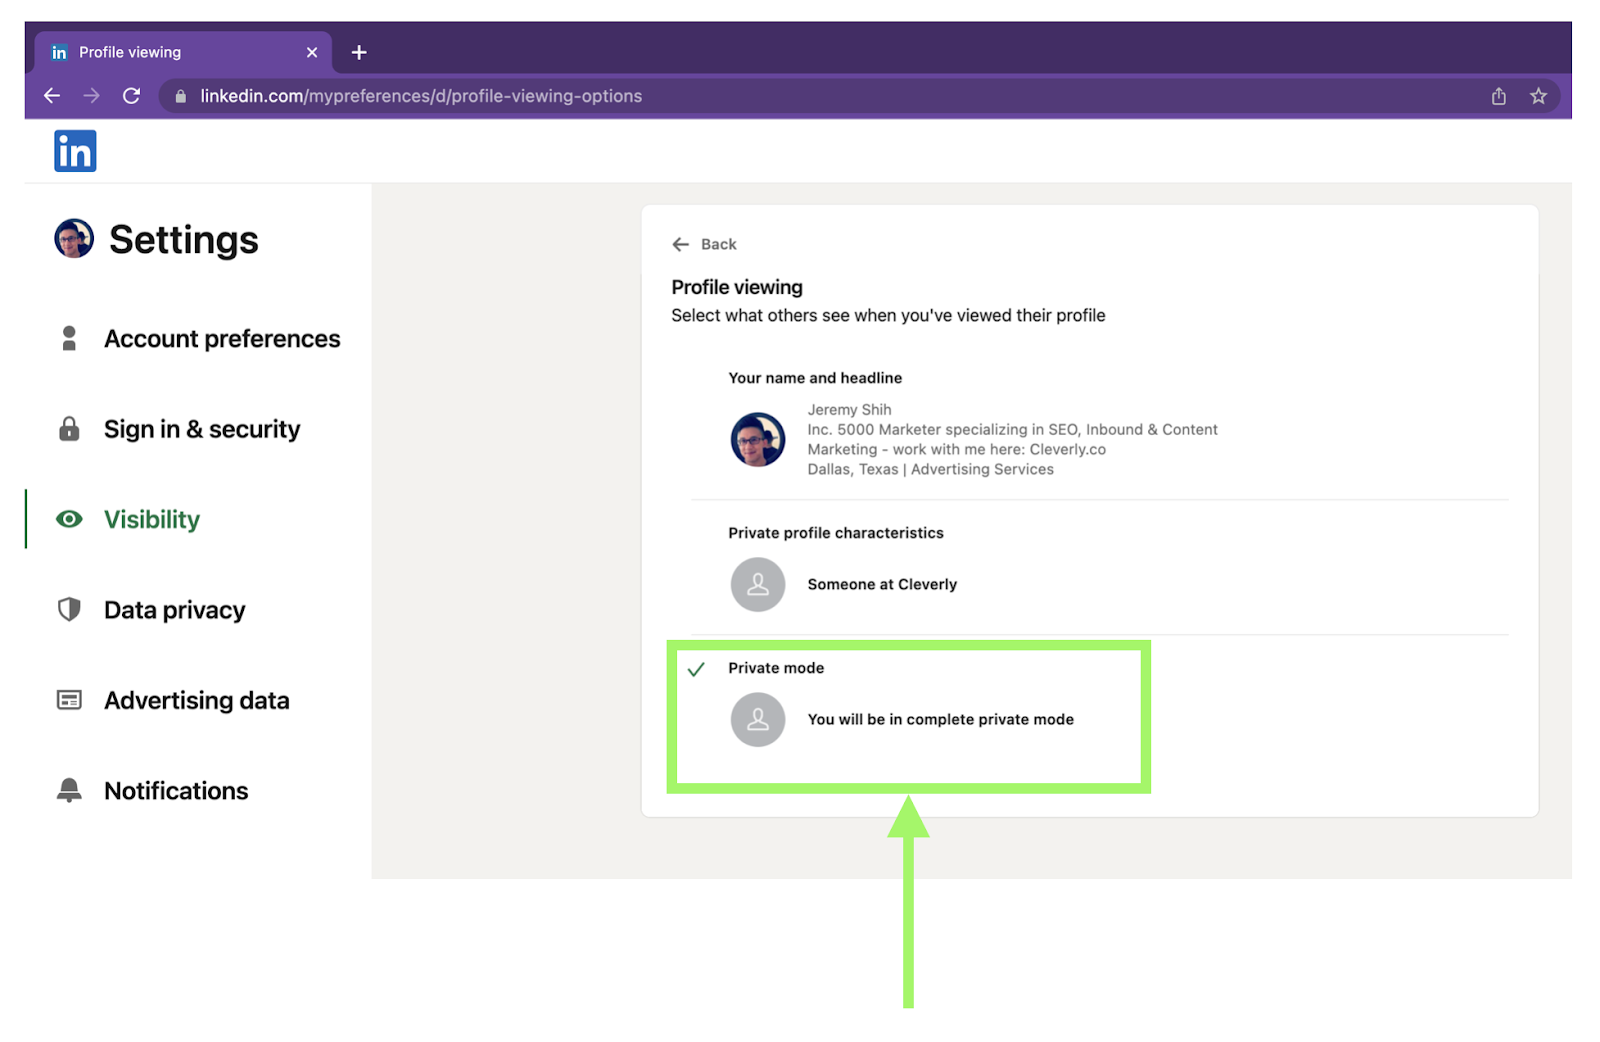
Task: Click the bell icon beside Notifications
Action: [x=69, y=790]
